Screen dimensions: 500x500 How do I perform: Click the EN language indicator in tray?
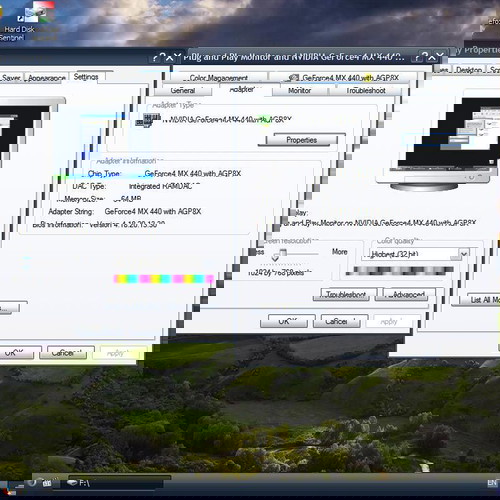[x=492, y=483]
